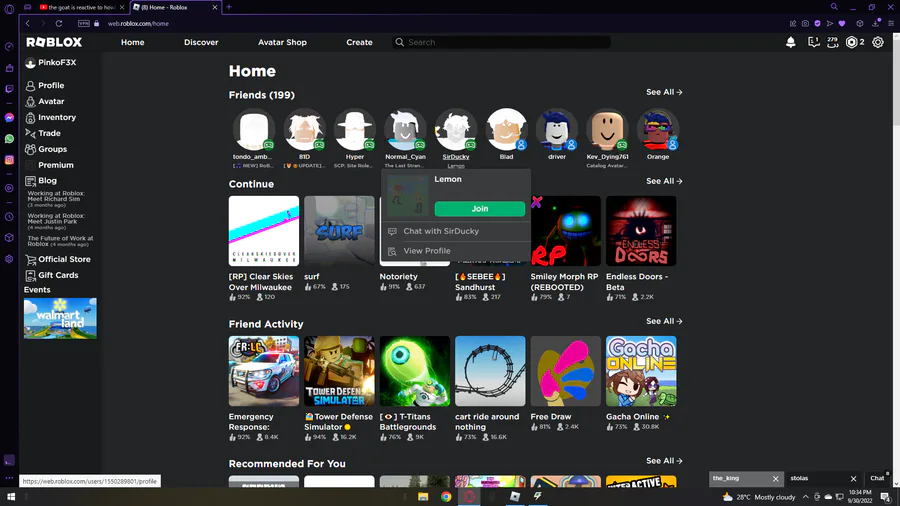Open the Create tab
Image resolution: width=900 pixels, height=506 pixels.
(x=359, y=42)
